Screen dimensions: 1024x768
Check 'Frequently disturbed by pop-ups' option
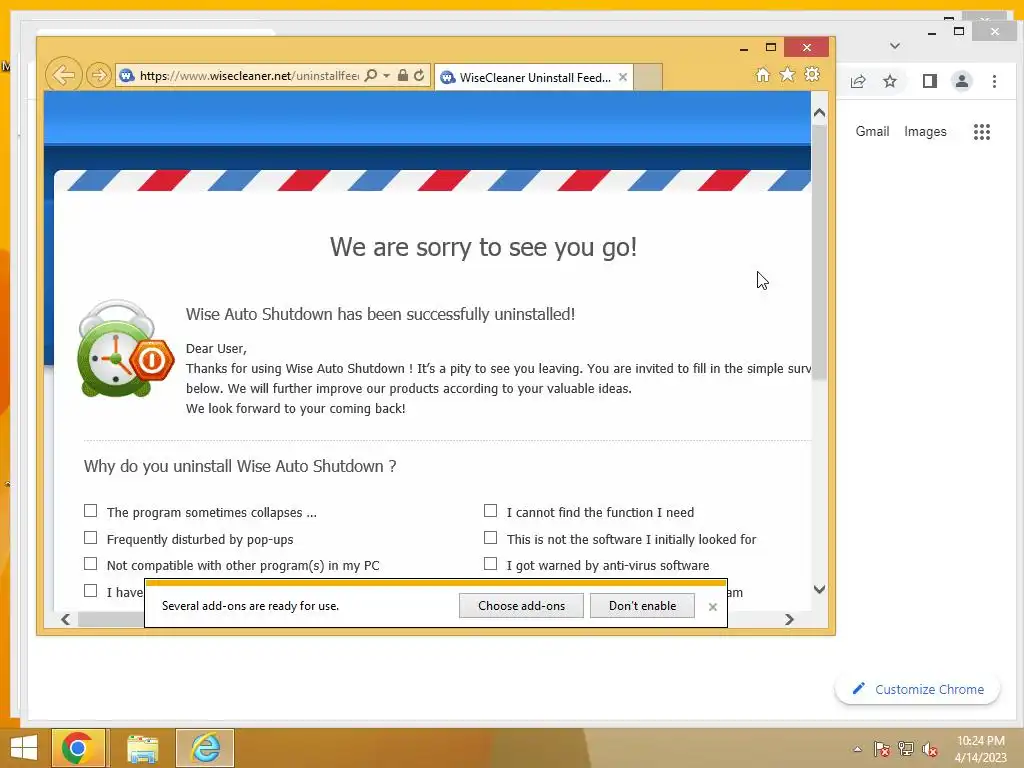91,537
